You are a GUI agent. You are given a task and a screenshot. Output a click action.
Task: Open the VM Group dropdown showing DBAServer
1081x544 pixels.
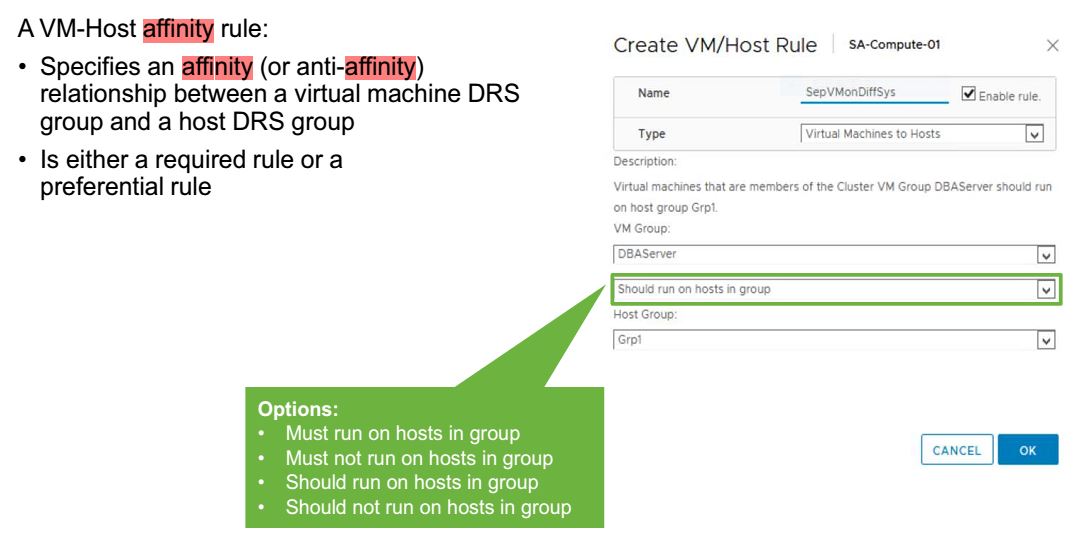tap(834, 254)
